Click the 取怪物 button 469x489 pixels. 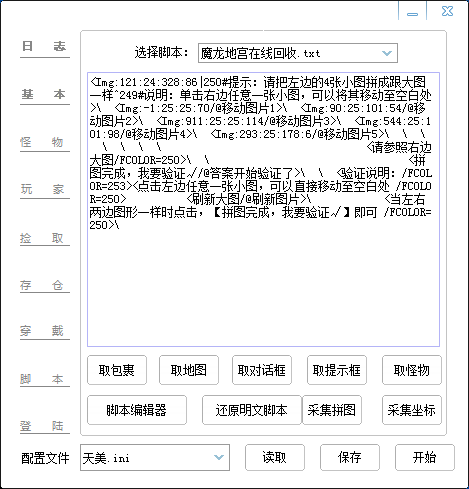[x=412, y=370]
